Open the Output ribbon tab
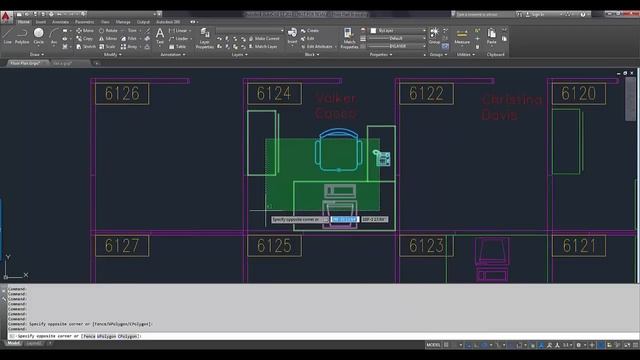Screen dimensions: 640x360 tap(143, 22)
